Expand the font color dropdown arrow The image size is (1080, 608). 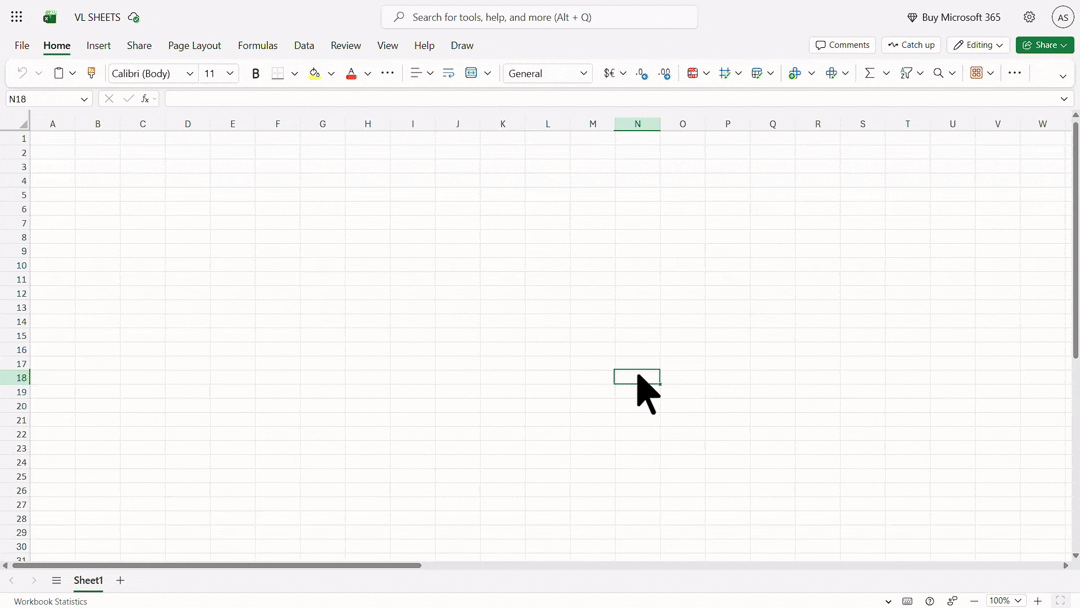(x=368, y=73)
